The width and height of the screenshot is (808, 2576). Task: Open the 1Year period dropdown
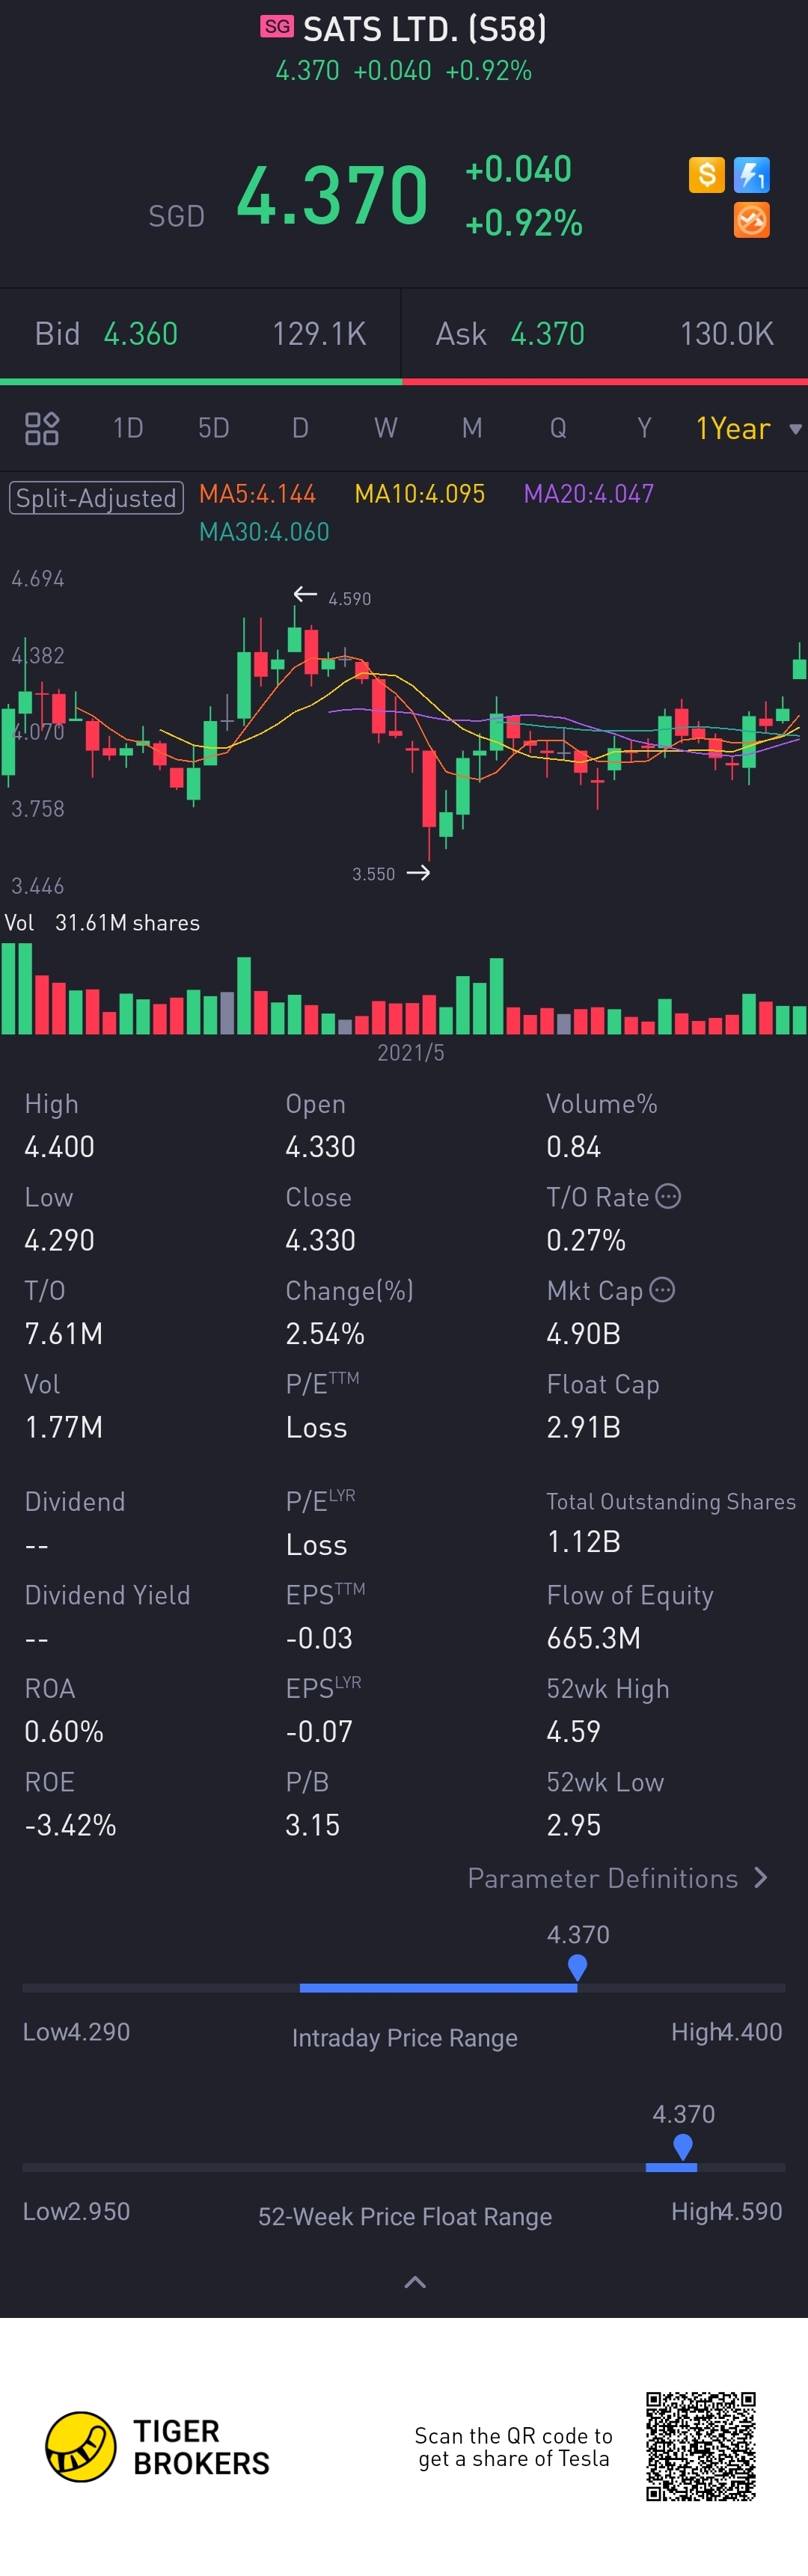748,429
